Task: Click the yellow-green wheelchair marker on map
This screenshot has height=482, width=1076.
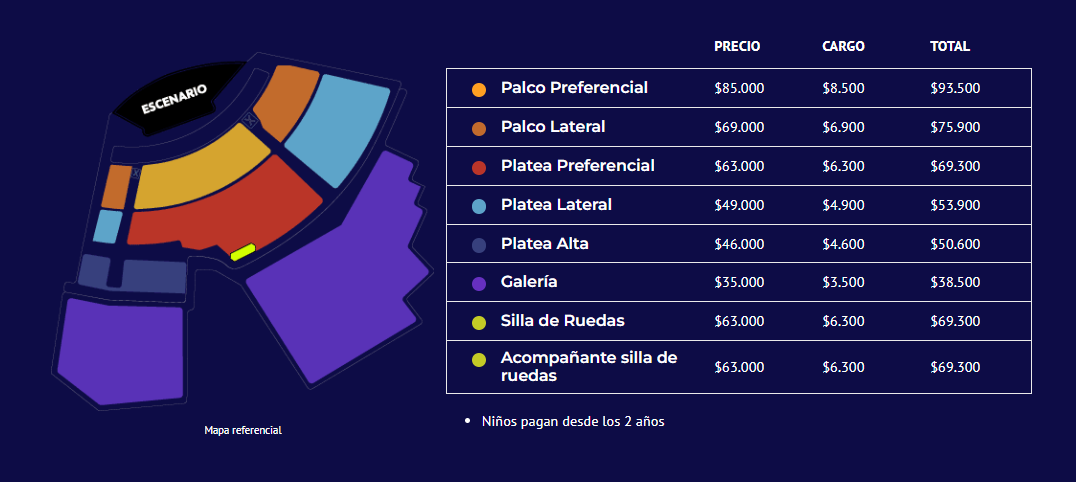Action: [243, 252]
